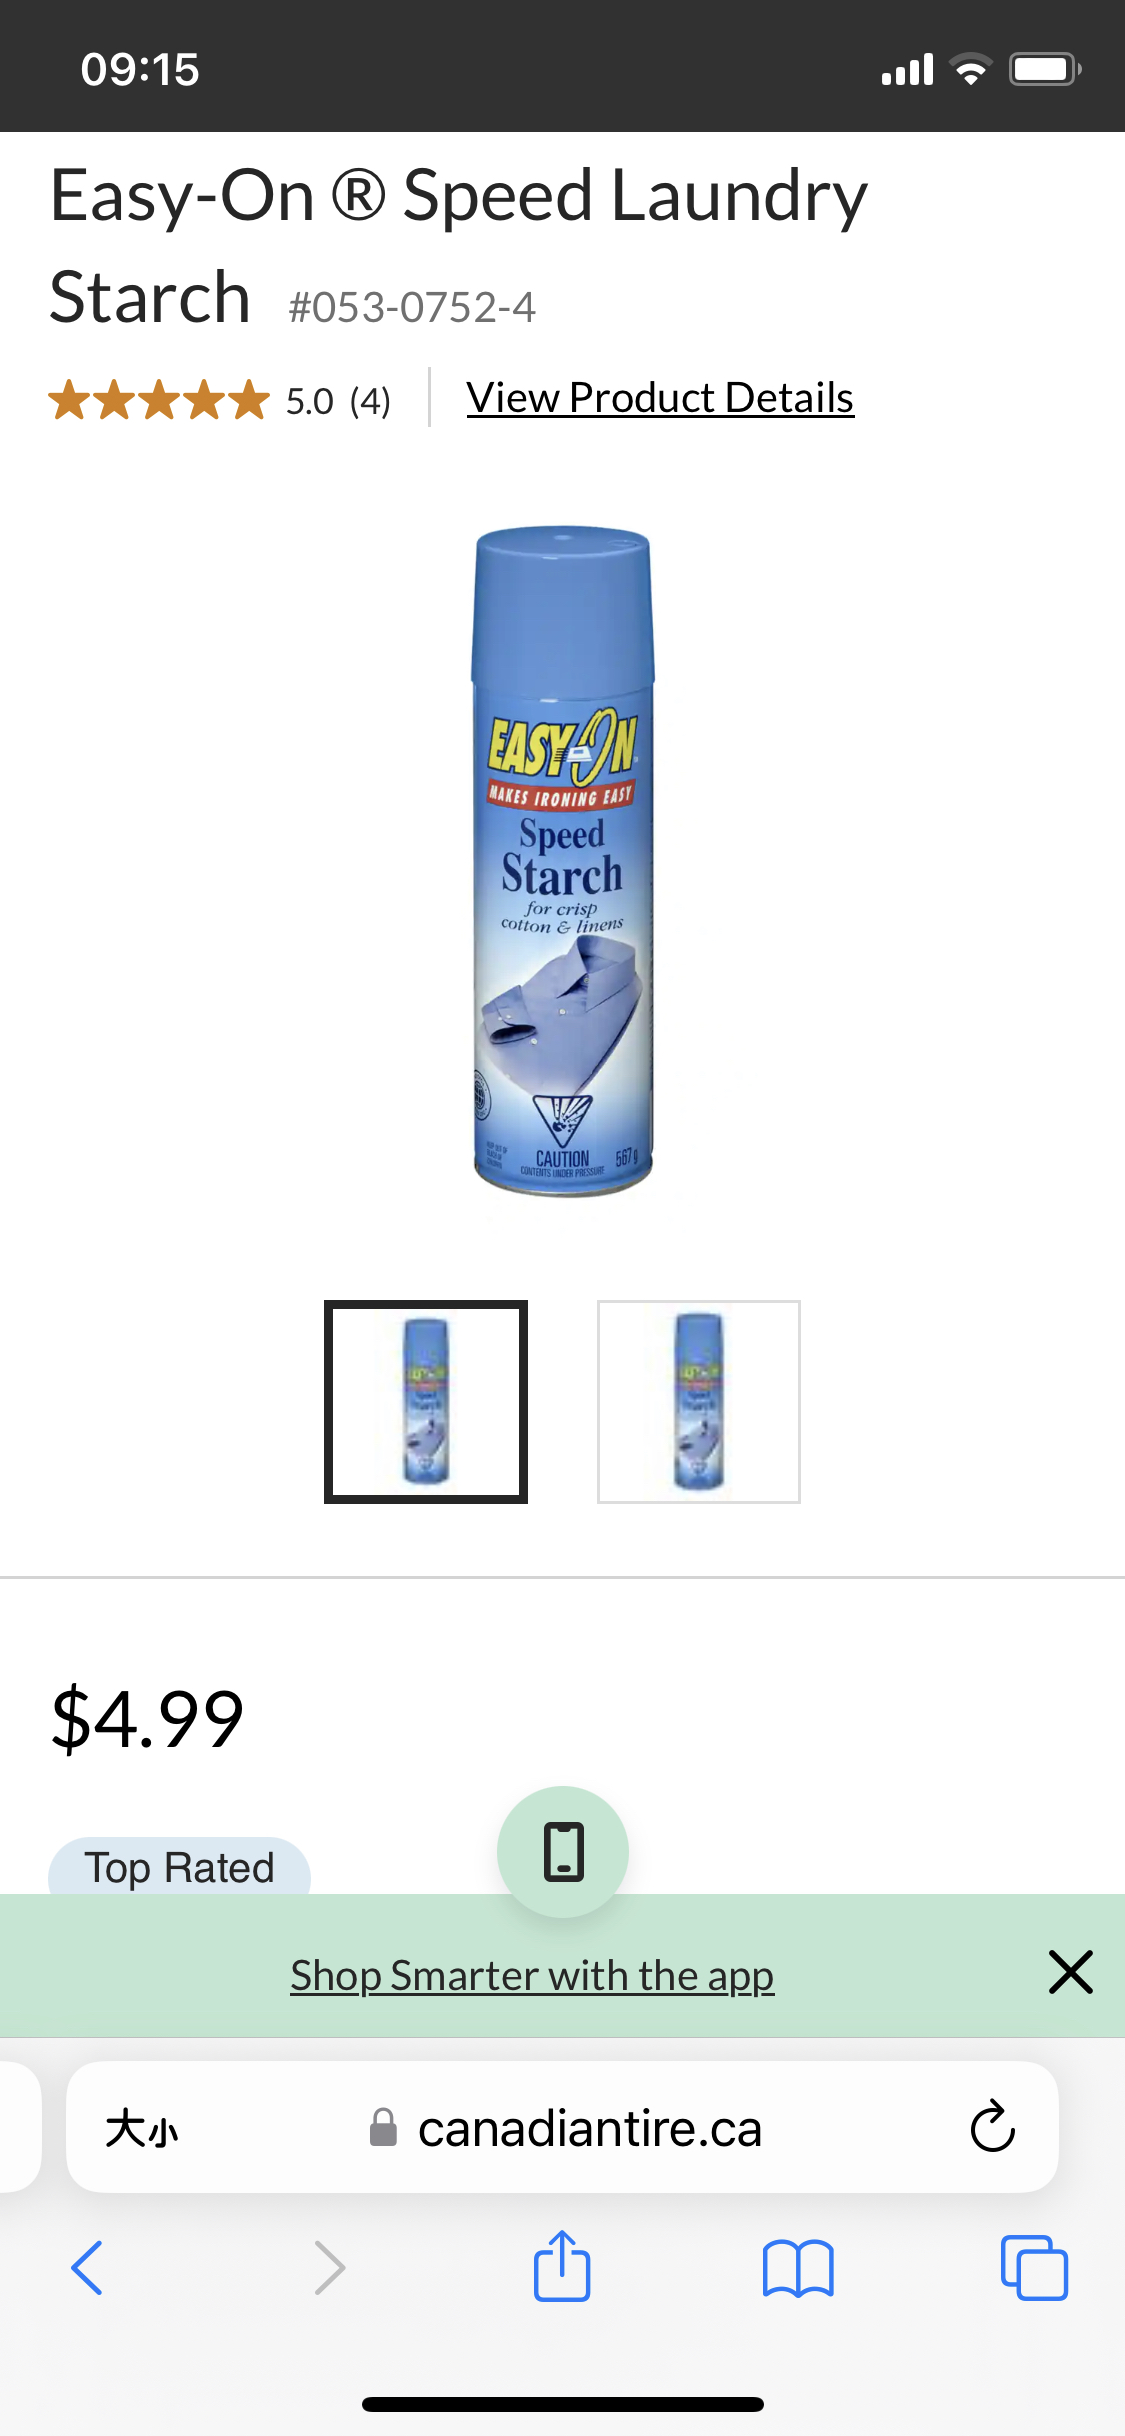
Task: Tap the Top Rated badge
Action: click(x=179, y=1866)
